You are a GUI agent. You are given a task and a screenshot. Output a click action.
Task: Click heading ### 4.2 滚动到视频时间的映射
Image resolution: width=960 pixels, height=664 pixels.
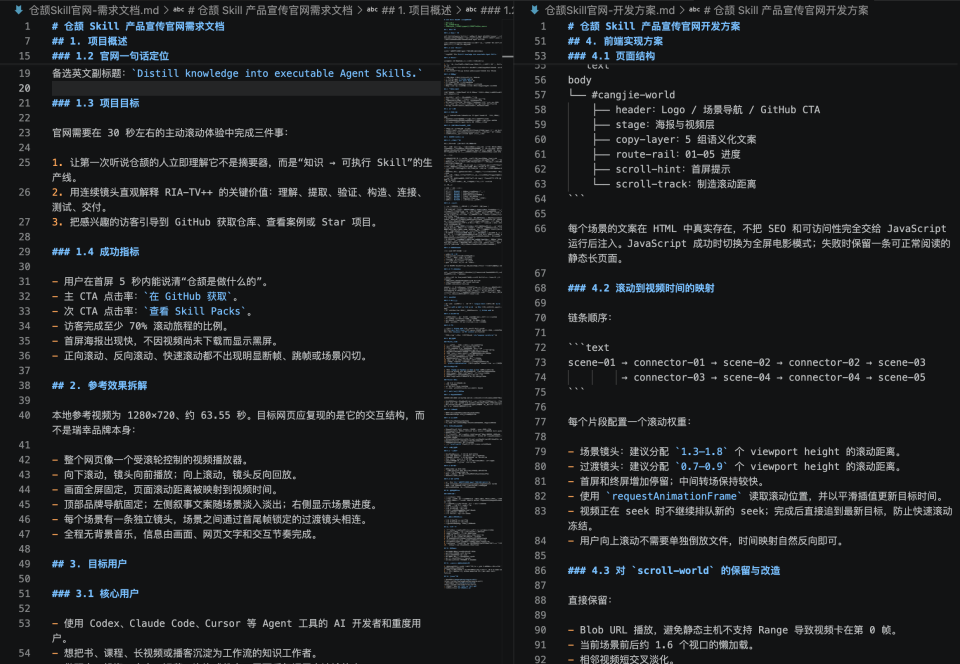(641, 288)
